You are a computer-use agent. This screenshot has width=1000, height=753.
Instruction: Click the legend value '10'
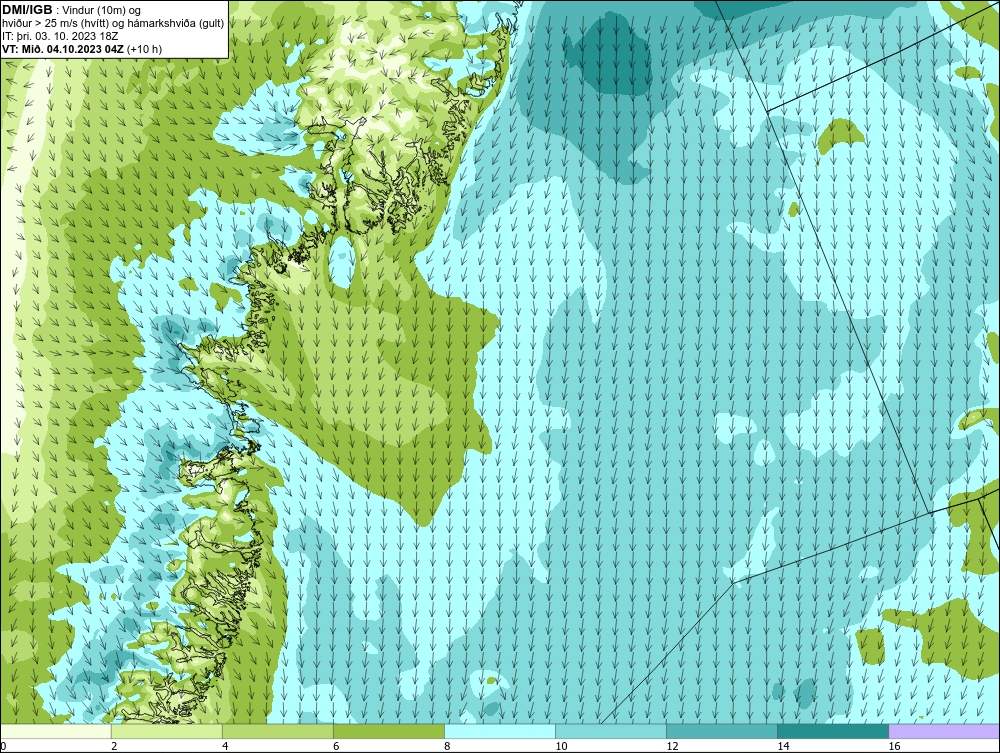(x=561, y=746)
